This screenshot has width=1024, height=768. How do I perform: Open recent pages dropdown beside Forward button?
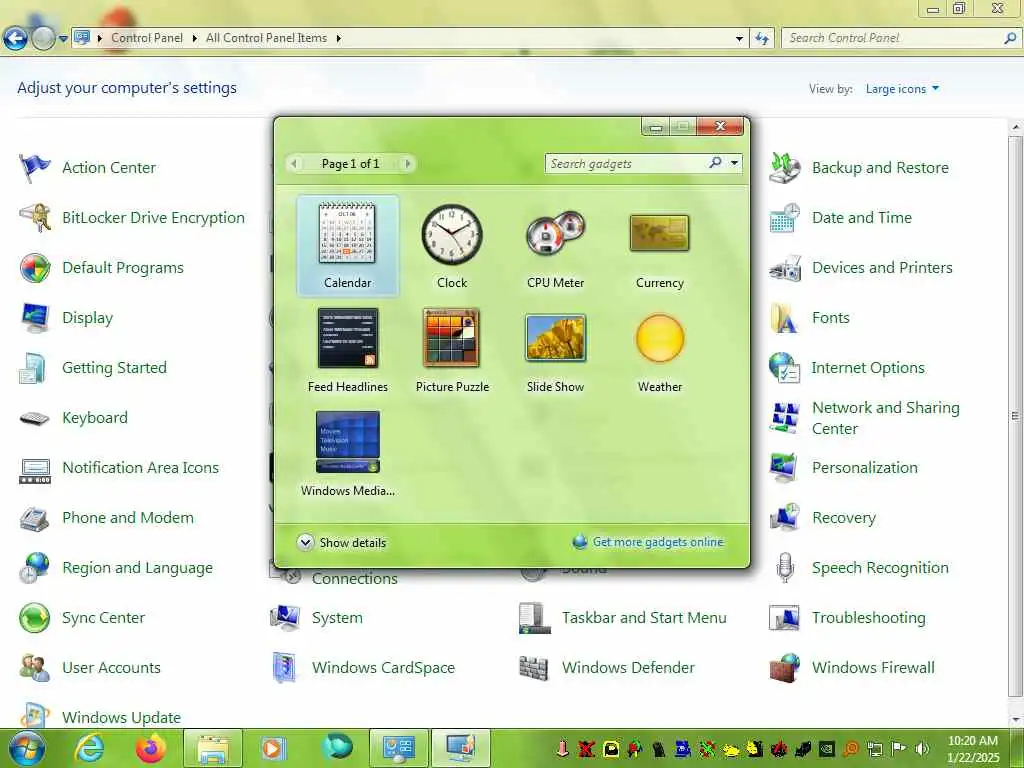[x=63, y=39]
